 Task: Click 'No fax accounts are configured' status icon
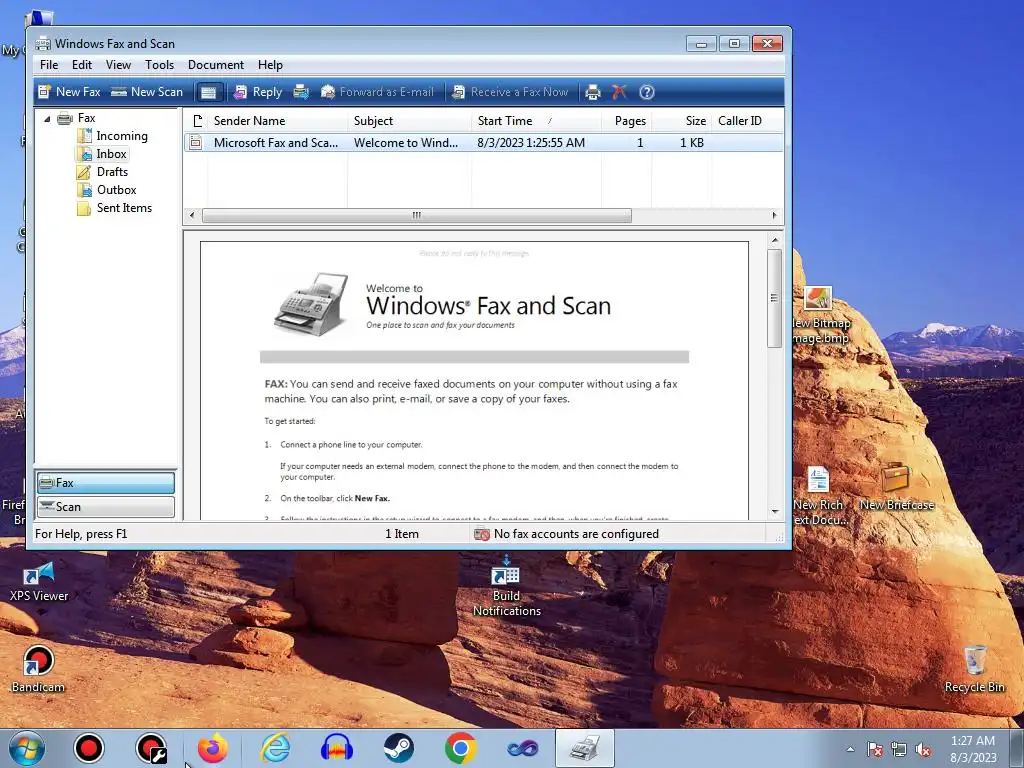[x=482, y=534]
